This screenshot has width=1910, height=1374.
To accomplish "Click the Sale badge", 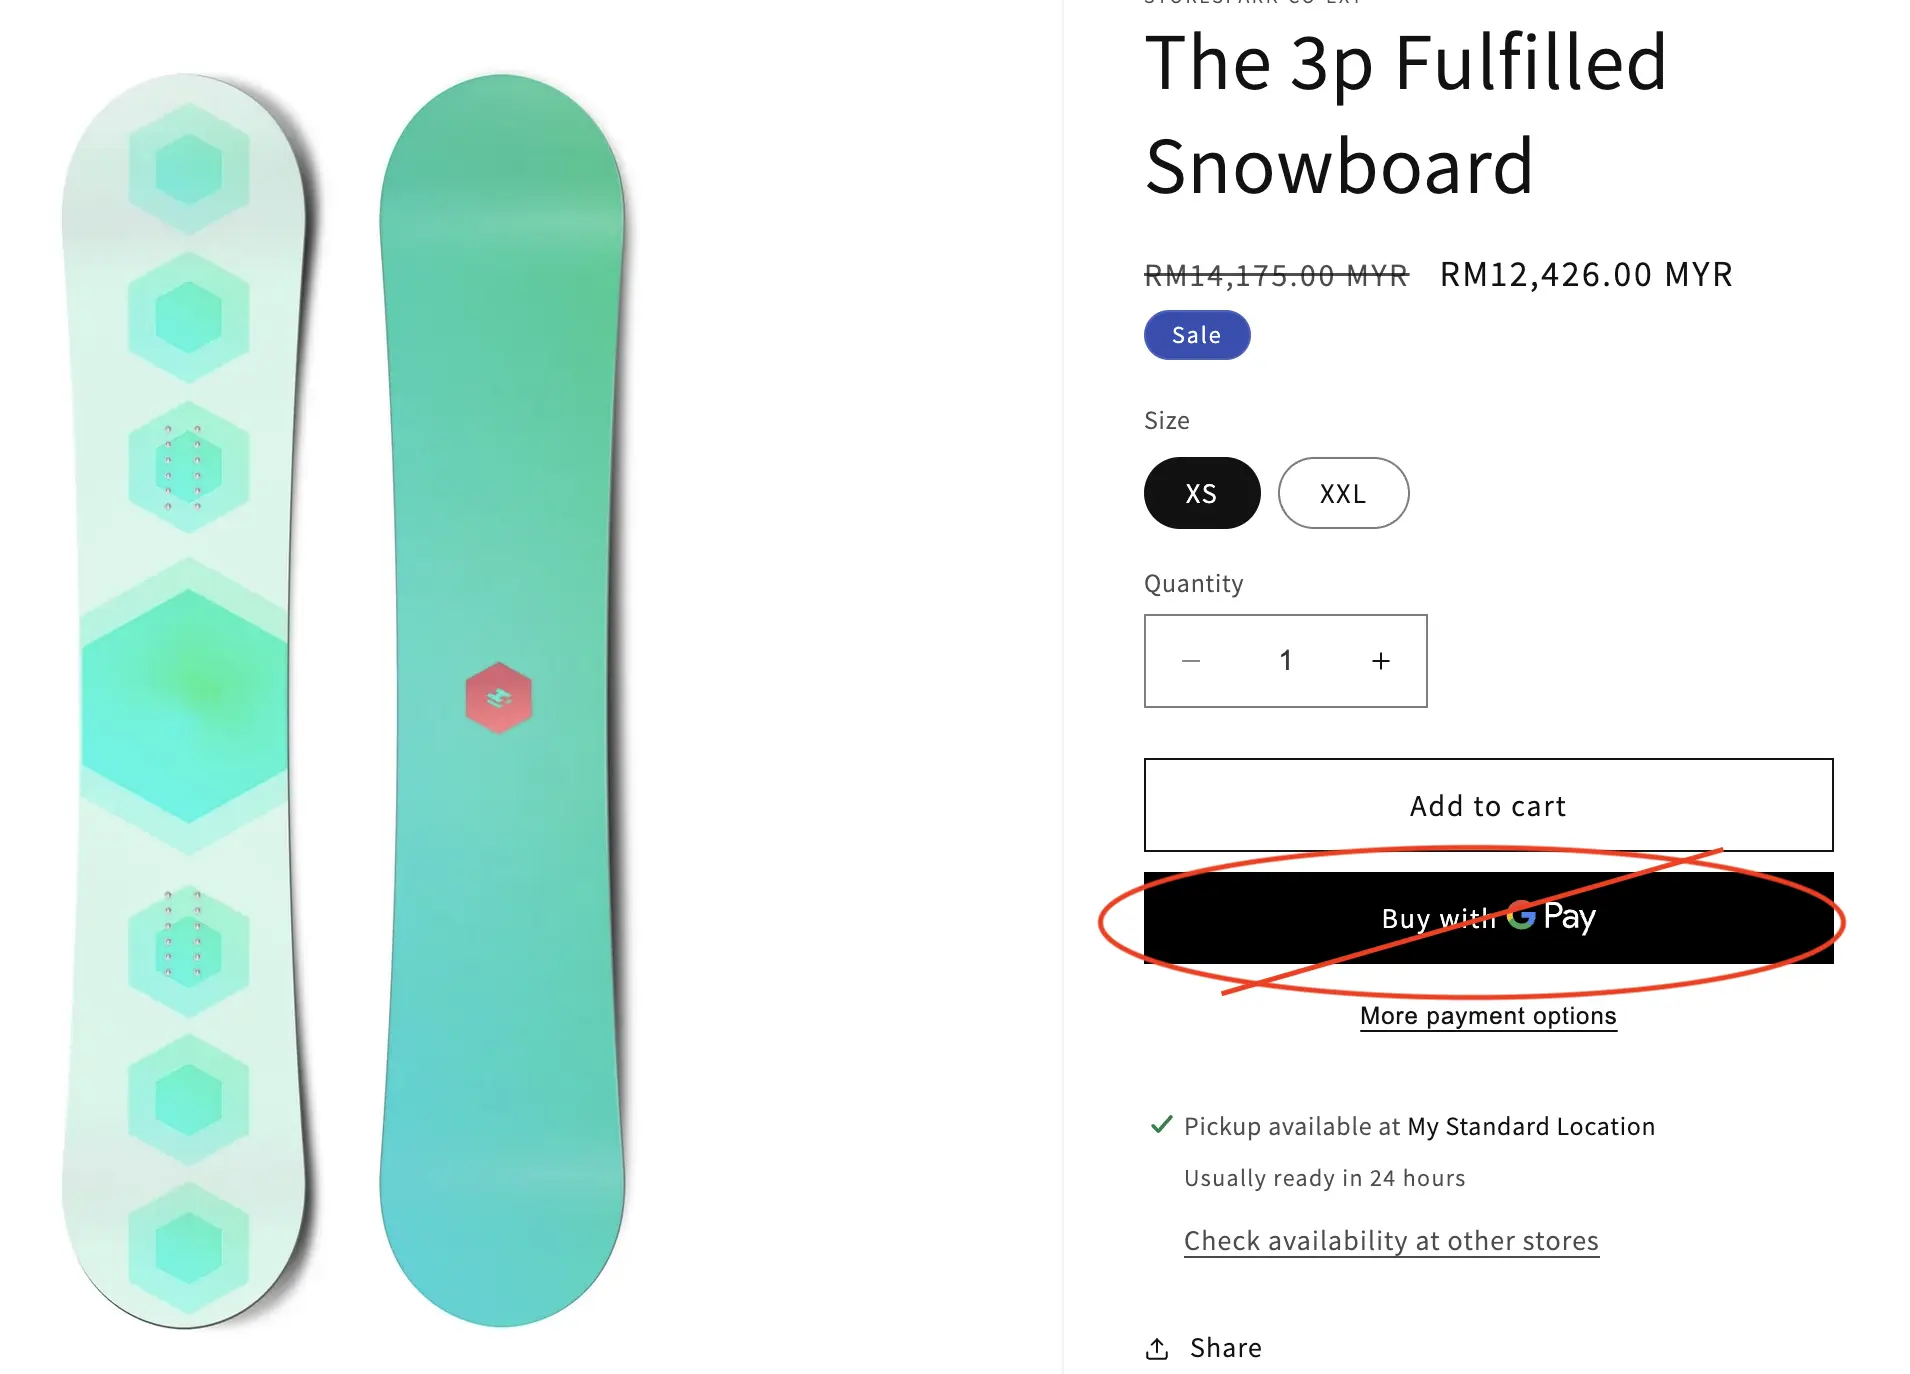I will 1196,335.
